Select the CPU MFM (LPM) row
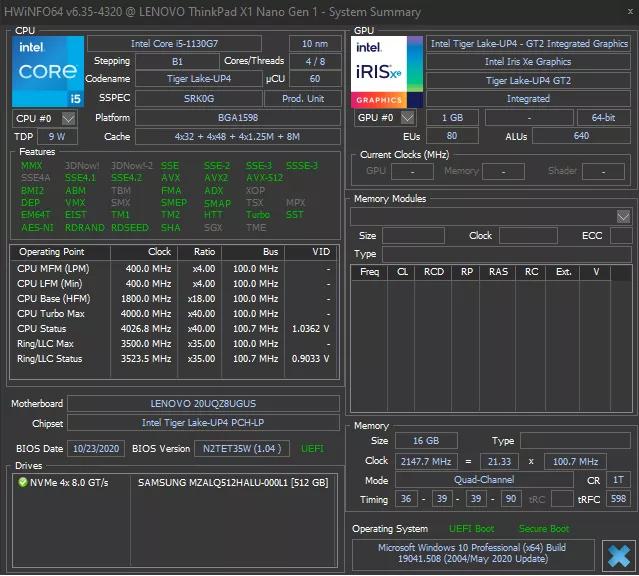The height and width of the screenshot is (576, 639). tap(174, 269)
